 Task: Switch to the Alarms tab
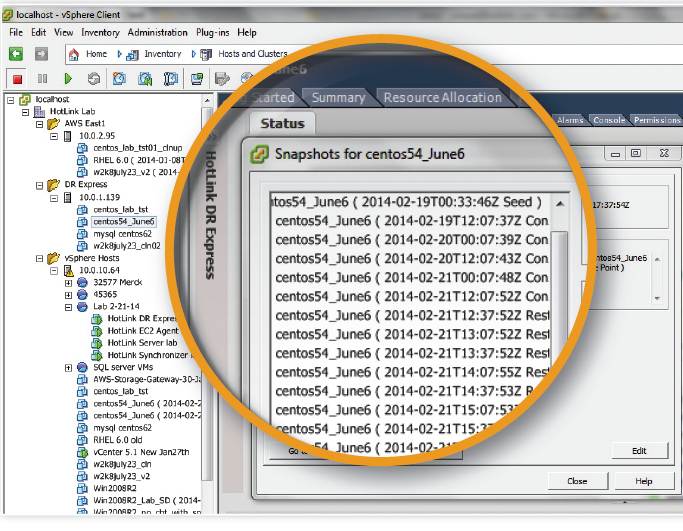(570, 120)
